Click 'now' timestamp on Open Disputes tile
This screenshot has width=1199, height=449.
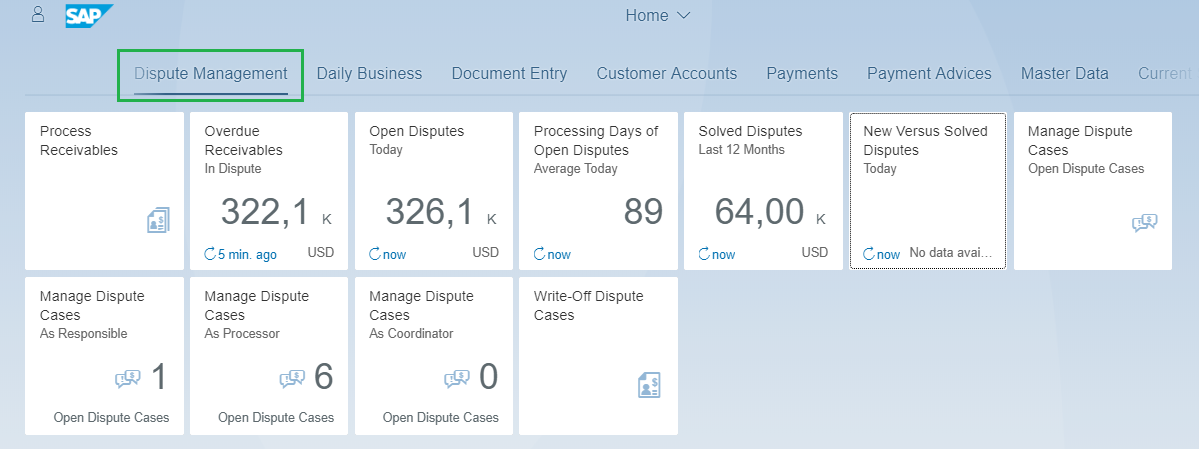pyautogui.click(x=395, y=254)
